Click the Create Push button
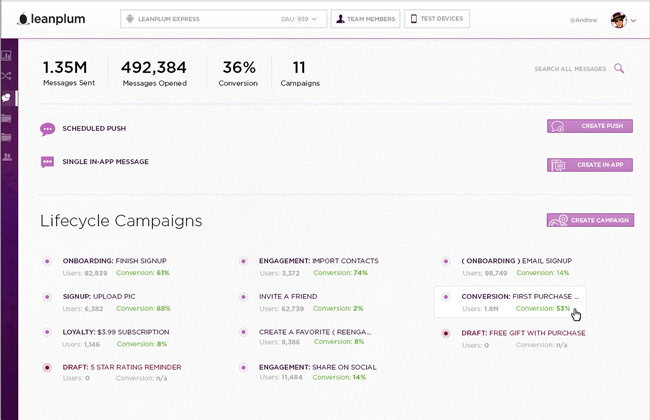 click(x=590, y=126)
